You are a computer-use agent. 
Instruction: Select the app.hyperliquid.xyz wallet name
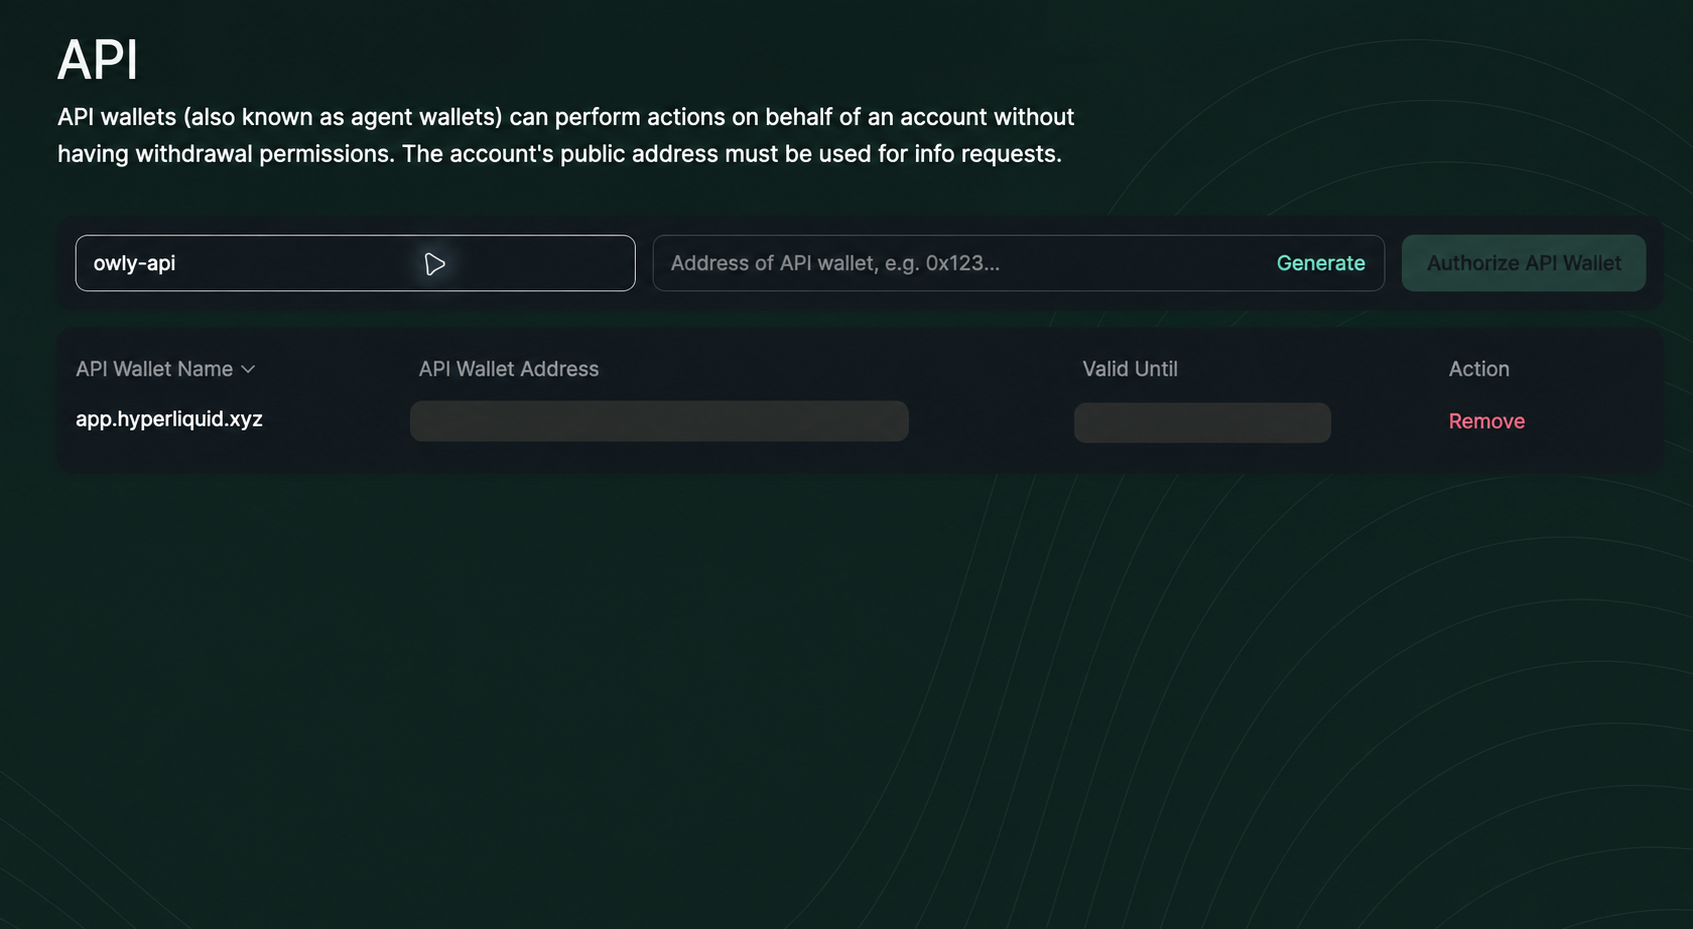coord(169,419)
